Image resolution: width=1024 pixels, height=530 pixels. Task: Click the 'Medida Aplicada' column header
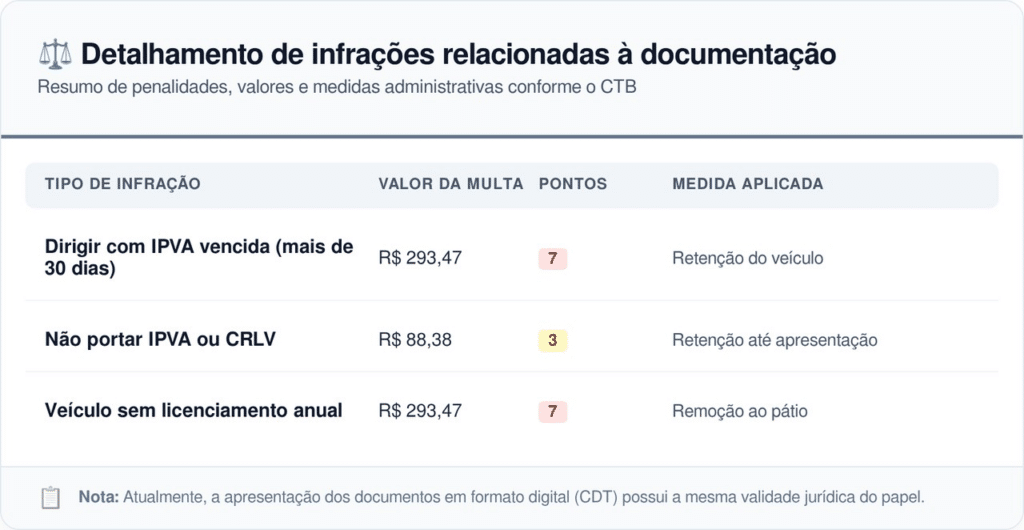click(747, 184)
